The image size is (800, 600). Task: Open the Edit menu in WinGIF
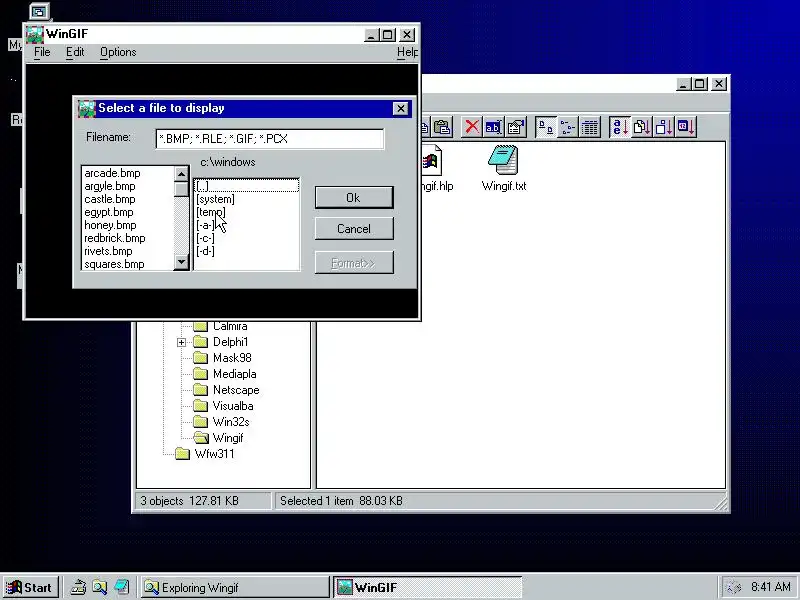click(x=75, y=52)
